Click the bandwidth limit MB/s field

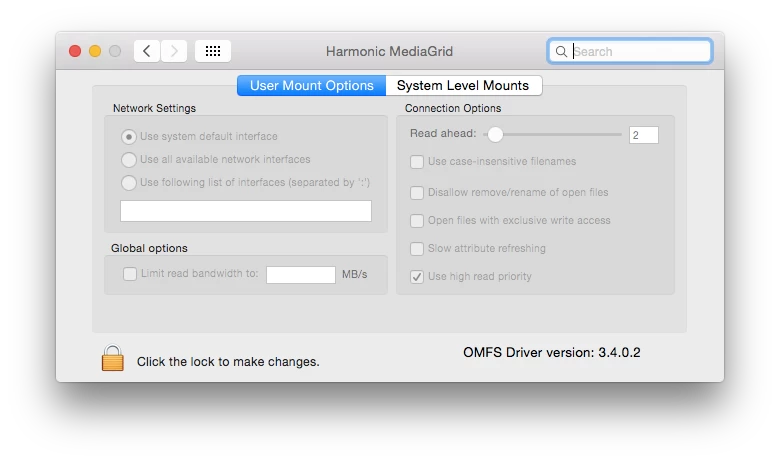301,275
